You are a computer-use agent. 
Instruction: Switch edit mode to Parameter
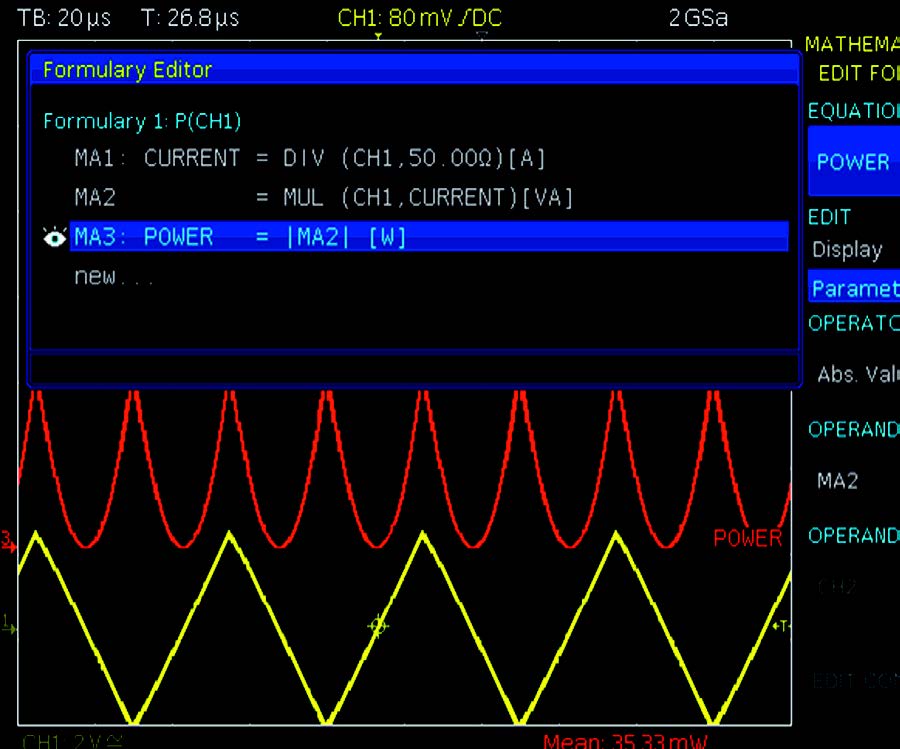point(854,289)
